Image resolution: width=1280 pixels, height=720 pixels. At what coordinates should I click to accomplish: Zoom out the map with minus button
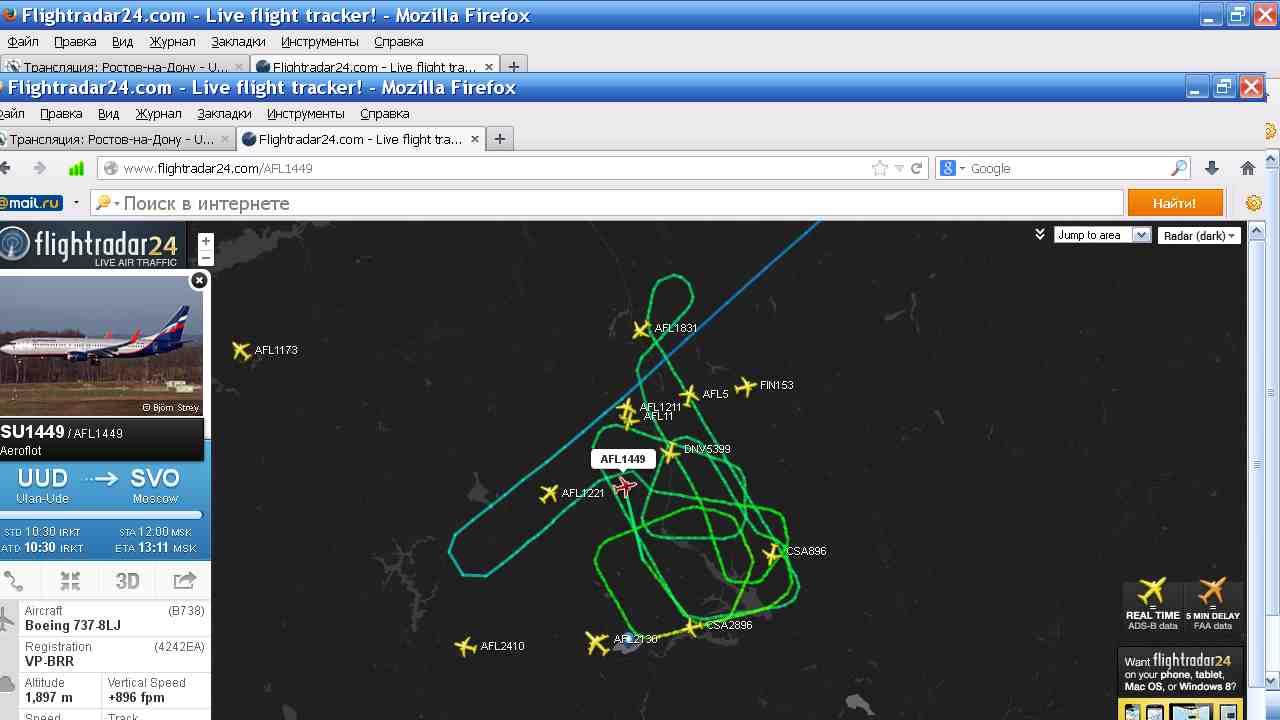tap(206, 258)
